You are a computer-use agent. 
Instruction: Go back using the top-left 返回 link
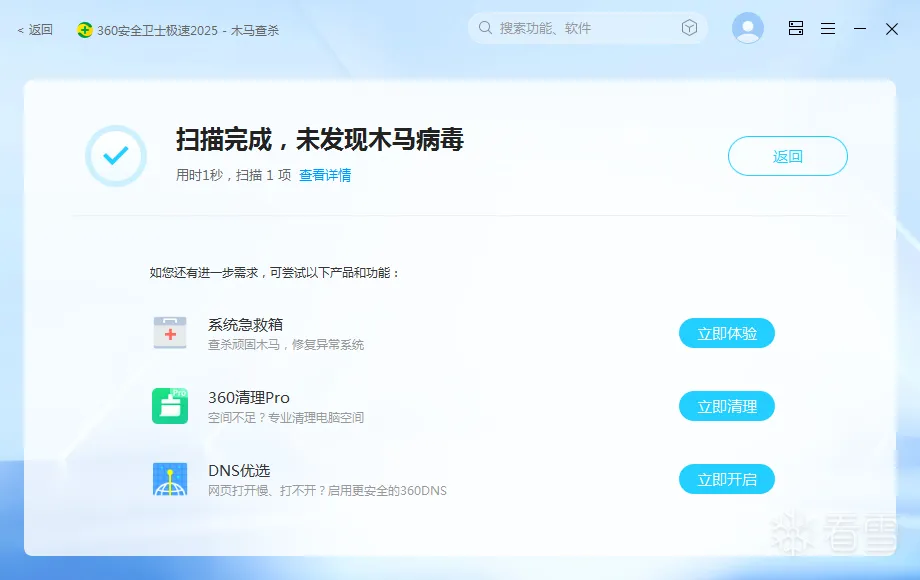pos(35,30)
